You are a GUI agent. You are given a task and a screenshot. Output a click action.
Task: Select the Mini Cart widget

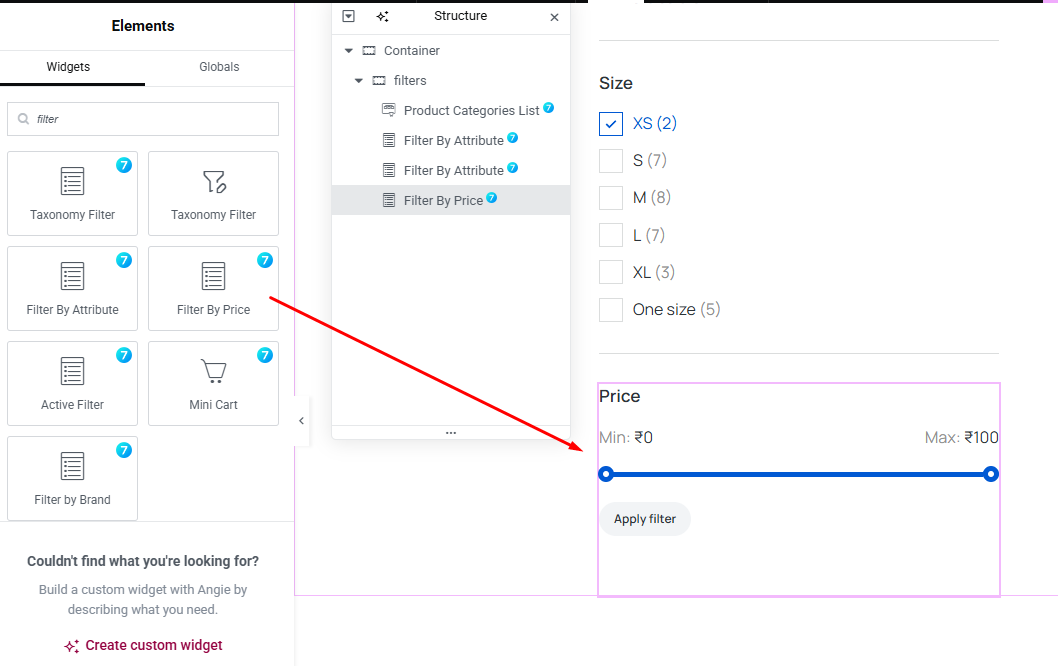tap(213, 383)
